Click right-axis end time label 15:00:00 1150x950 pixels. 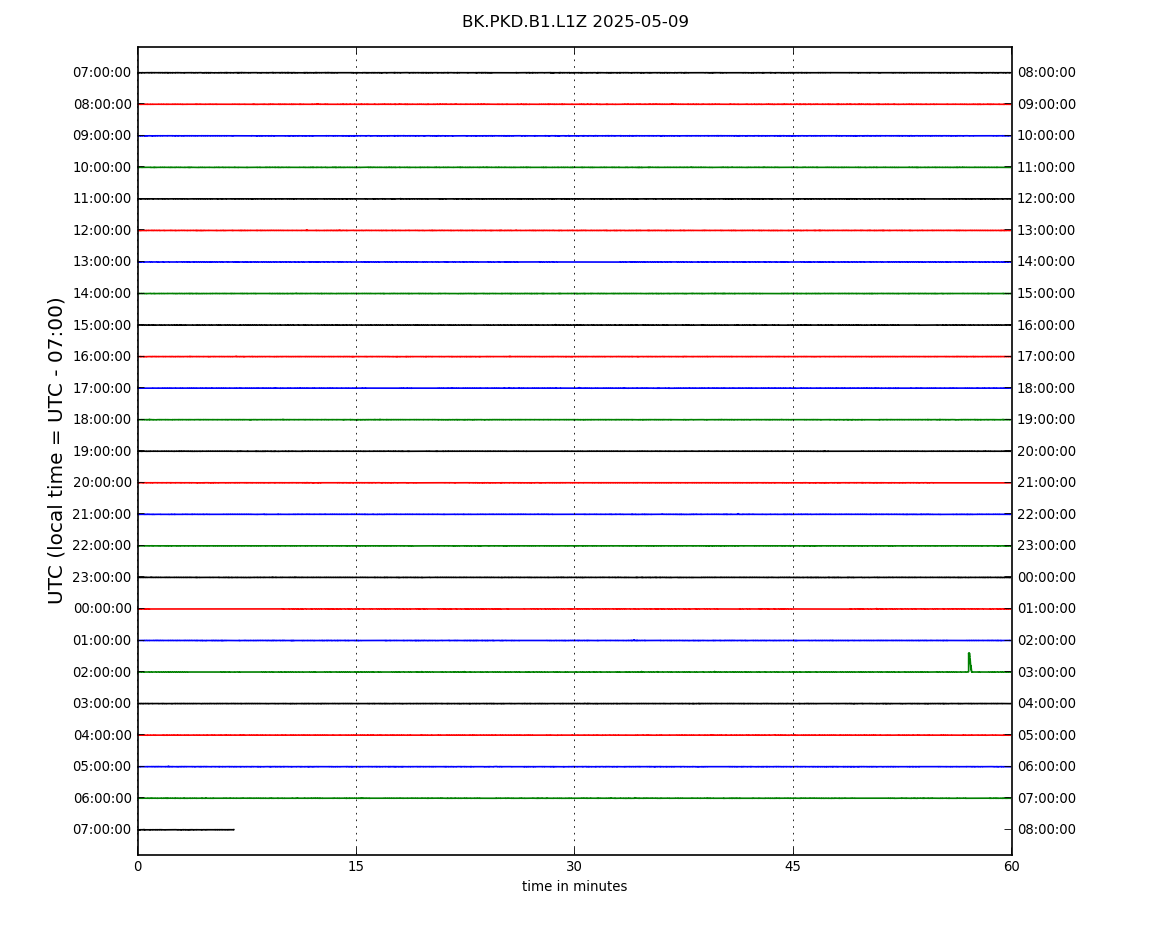1047,293
